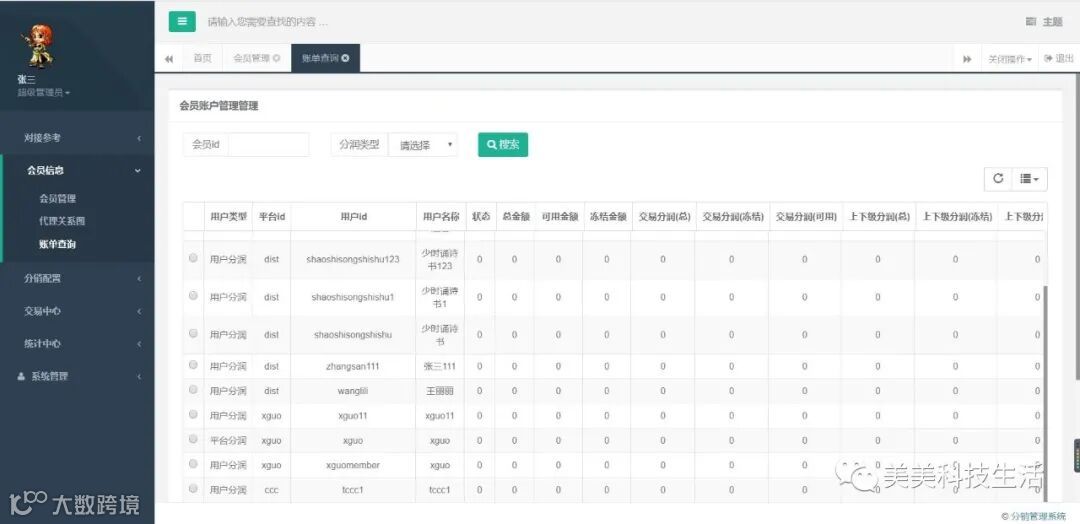Open 账单查询 in the sidebar

click(58, 244)
